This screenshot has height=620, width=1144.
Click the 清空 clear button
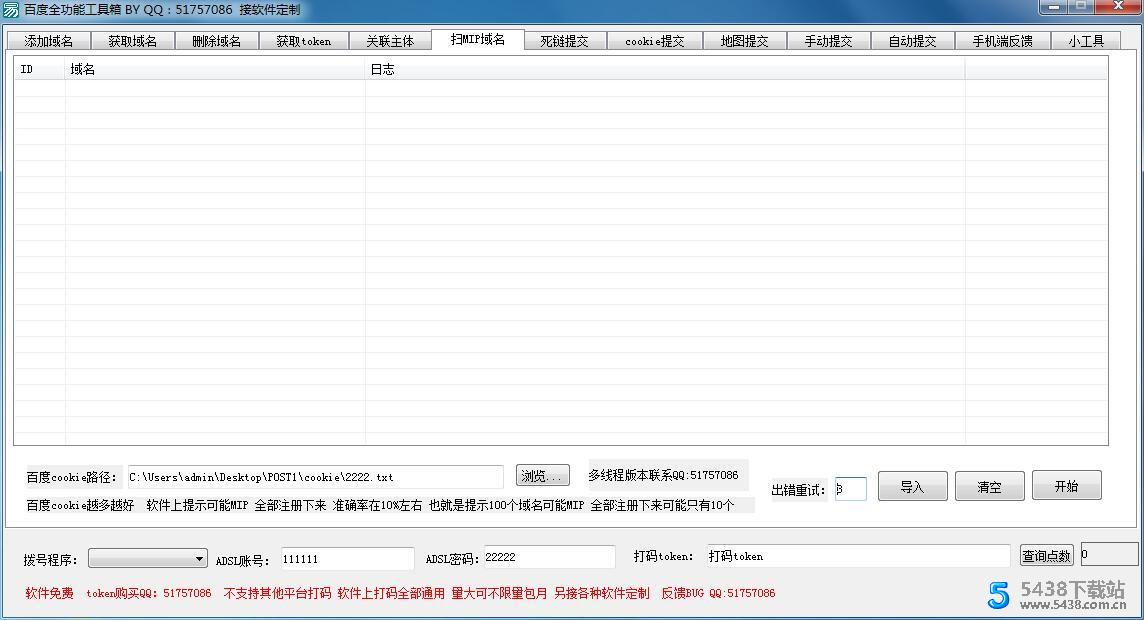(x=989, y=485)
